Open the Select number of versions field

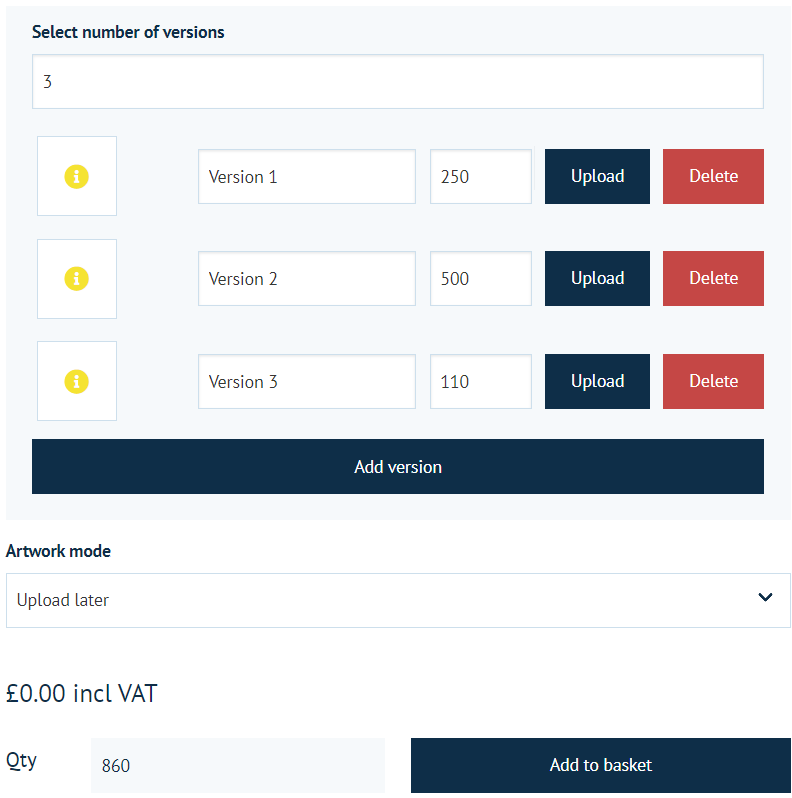398,81
